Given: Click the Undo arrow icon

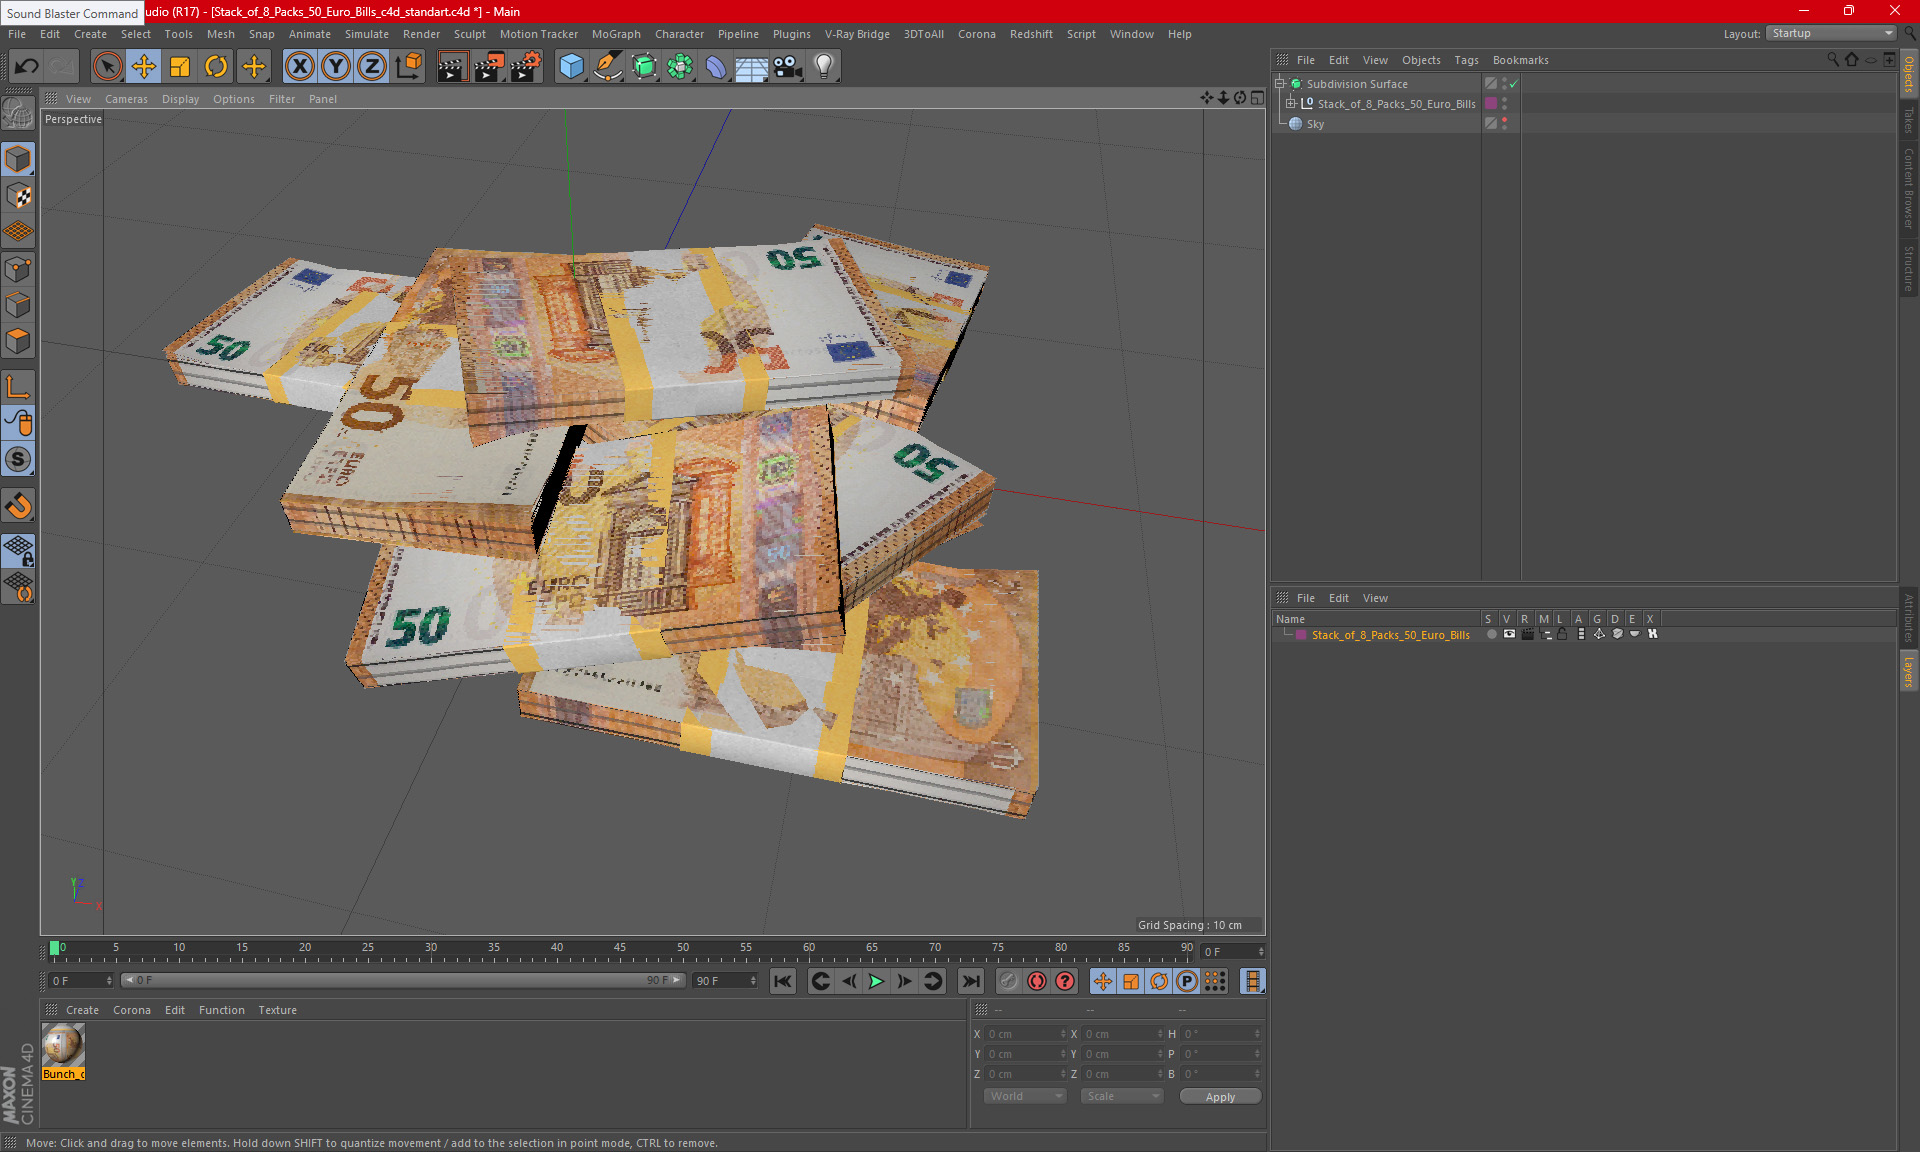Looking at the screenshot, I should 26,66.
